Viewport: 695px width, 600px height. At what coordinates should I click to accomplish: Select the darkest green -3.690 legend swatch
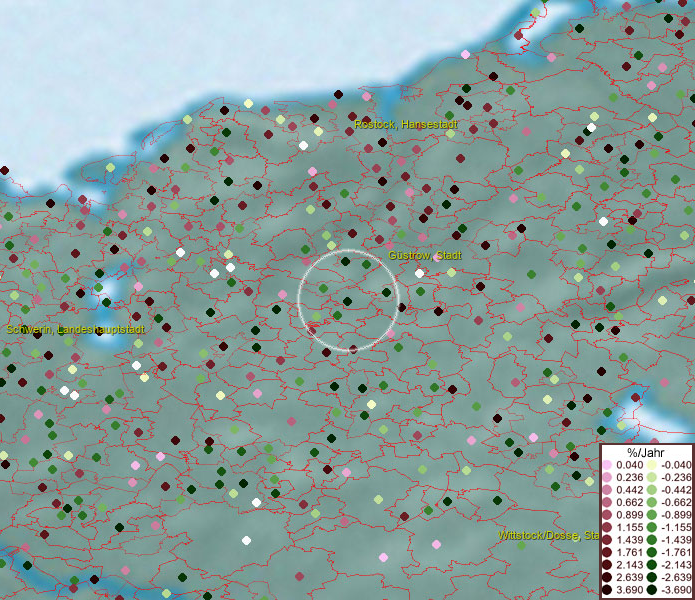tap(652, 590)
